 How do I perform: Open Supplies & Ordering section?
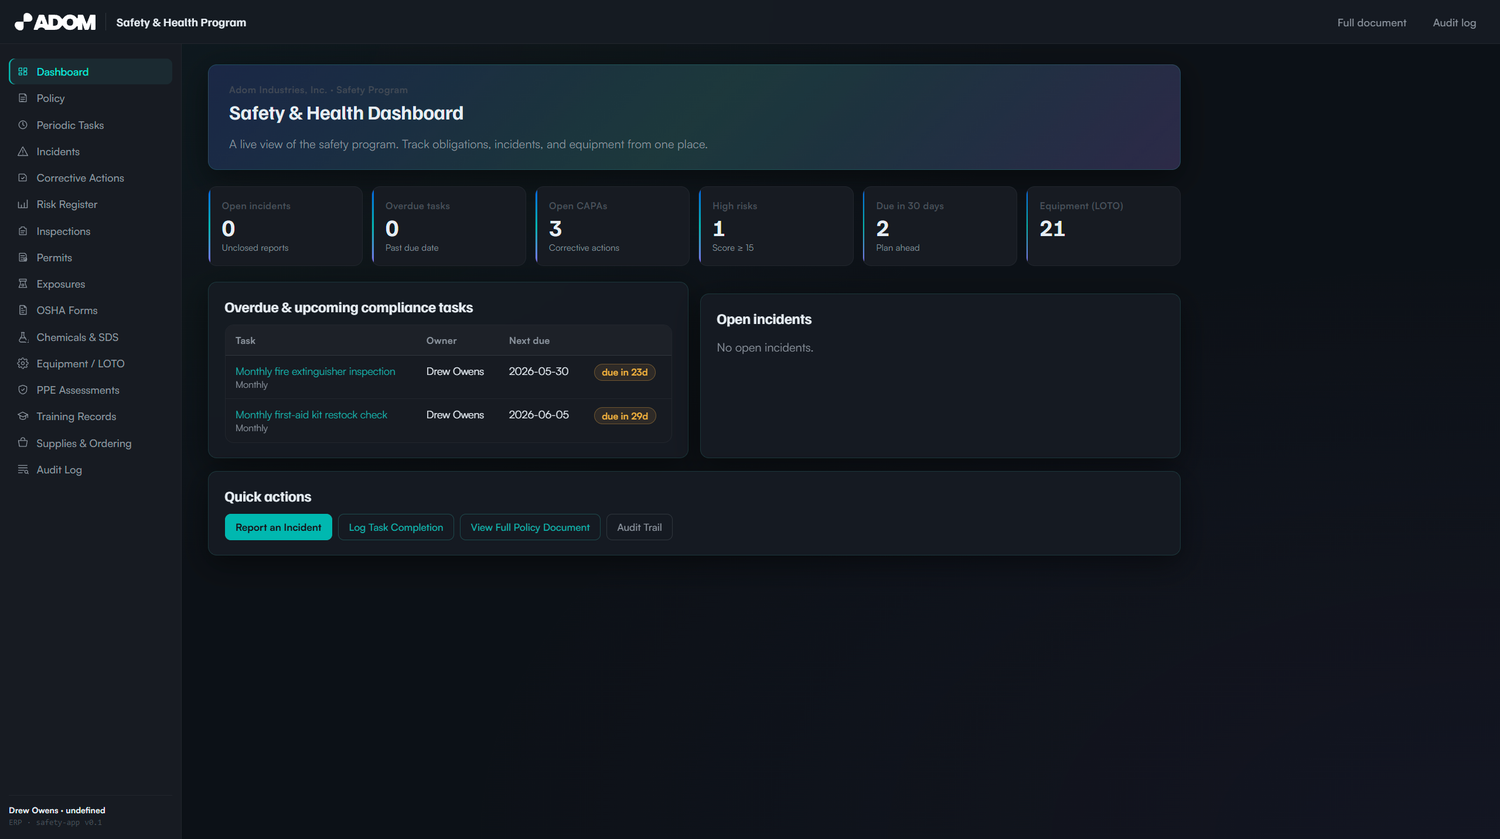[90, 443]
